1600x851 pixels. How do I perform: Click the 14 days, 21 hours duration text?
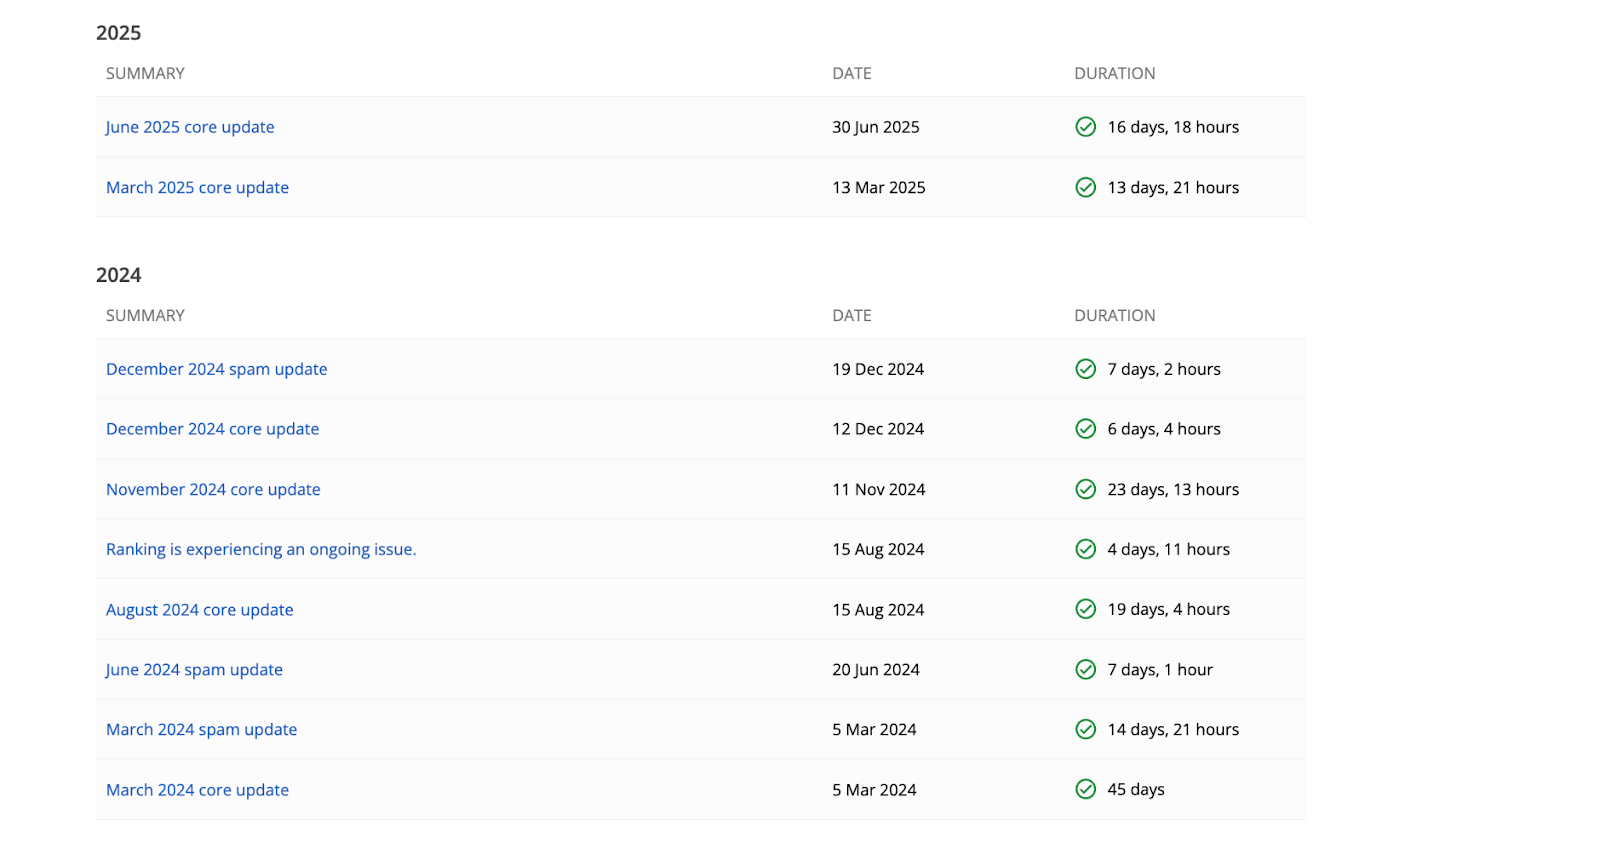tap(1173, 729)
